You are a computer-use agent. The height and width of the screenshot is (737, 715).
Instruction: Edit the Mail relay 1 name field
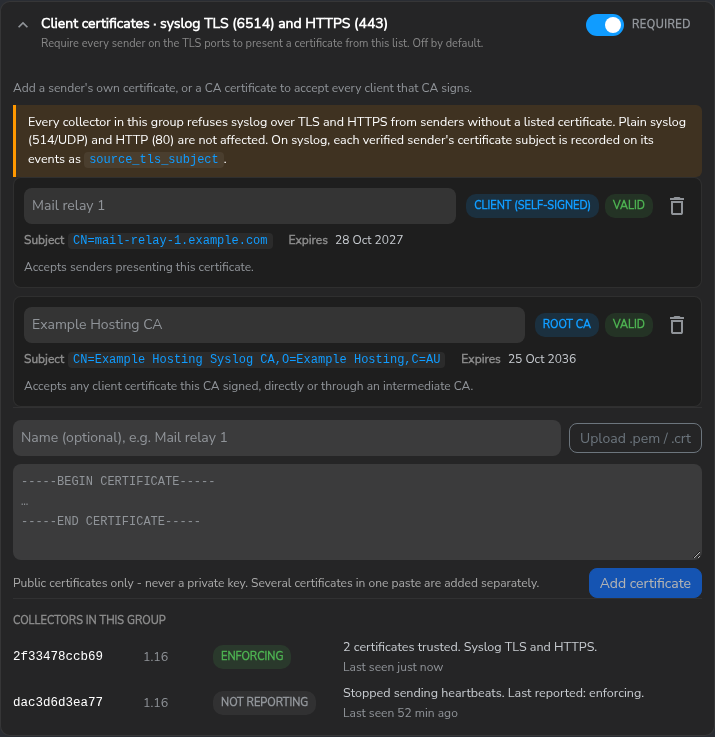pos(240,206)
